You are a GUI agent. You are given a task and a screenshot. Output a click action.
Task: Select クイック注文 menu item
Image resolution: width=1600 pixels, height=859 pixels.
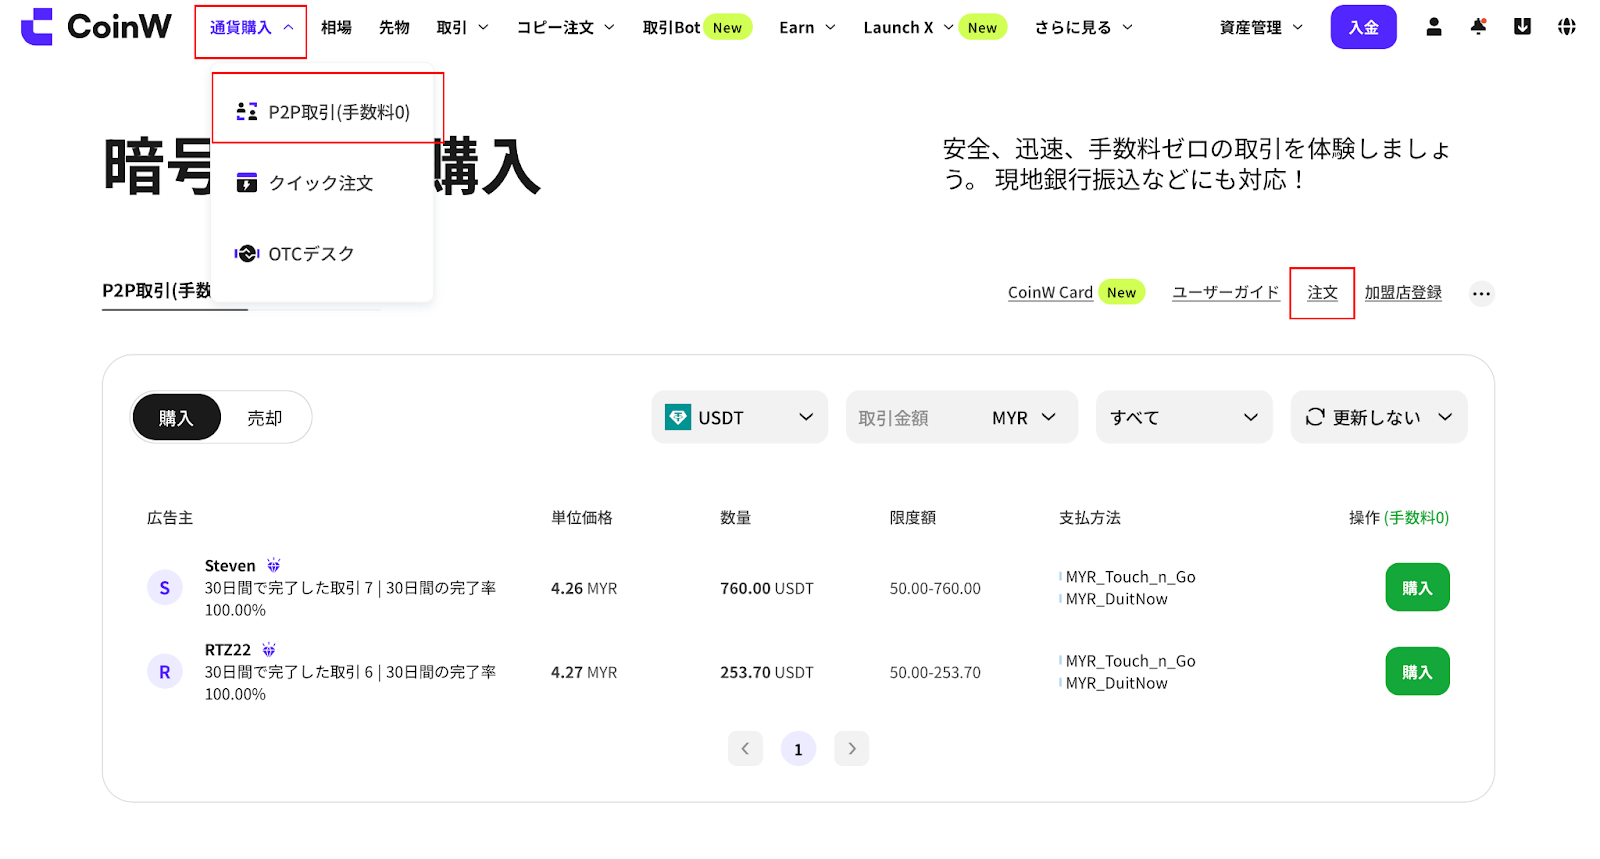click(322, 183)
